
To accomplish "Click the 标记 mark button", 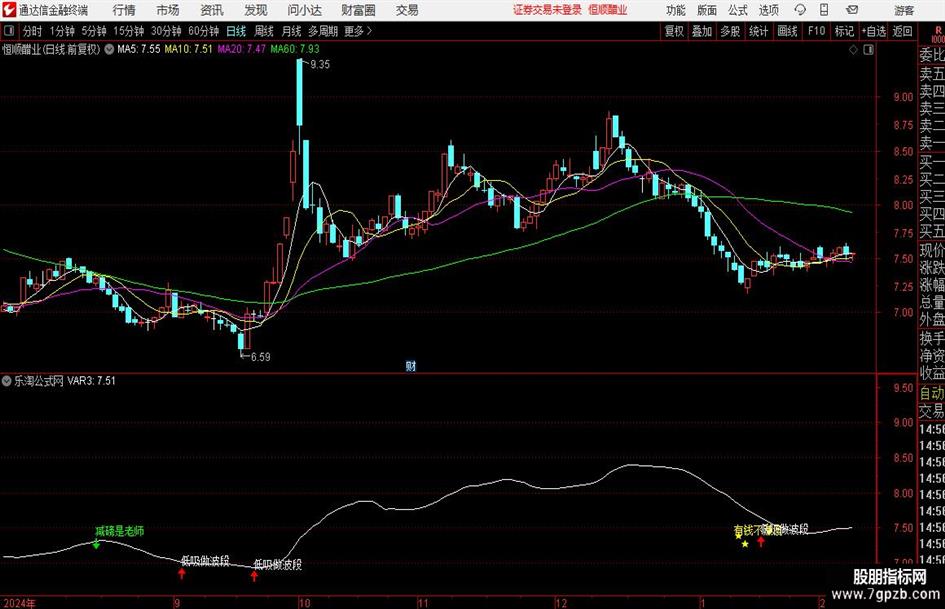I will coord(844,31).
